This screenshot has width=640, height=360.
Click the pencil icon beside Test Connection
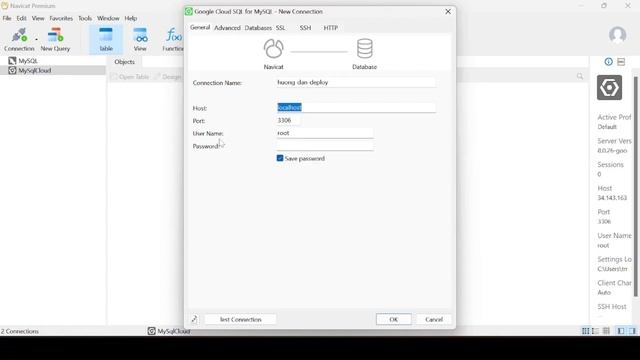[194, 319]
